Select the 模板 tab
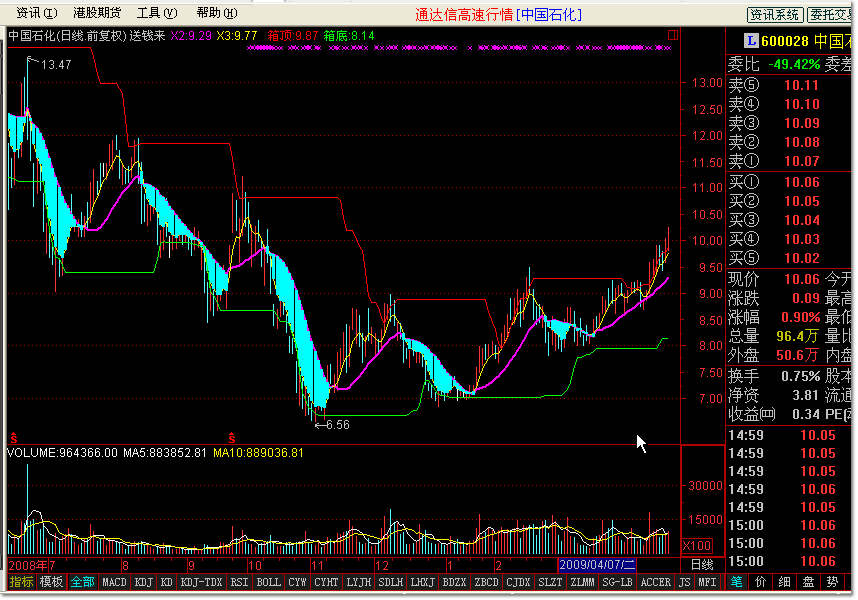 [x=51, y=582]
